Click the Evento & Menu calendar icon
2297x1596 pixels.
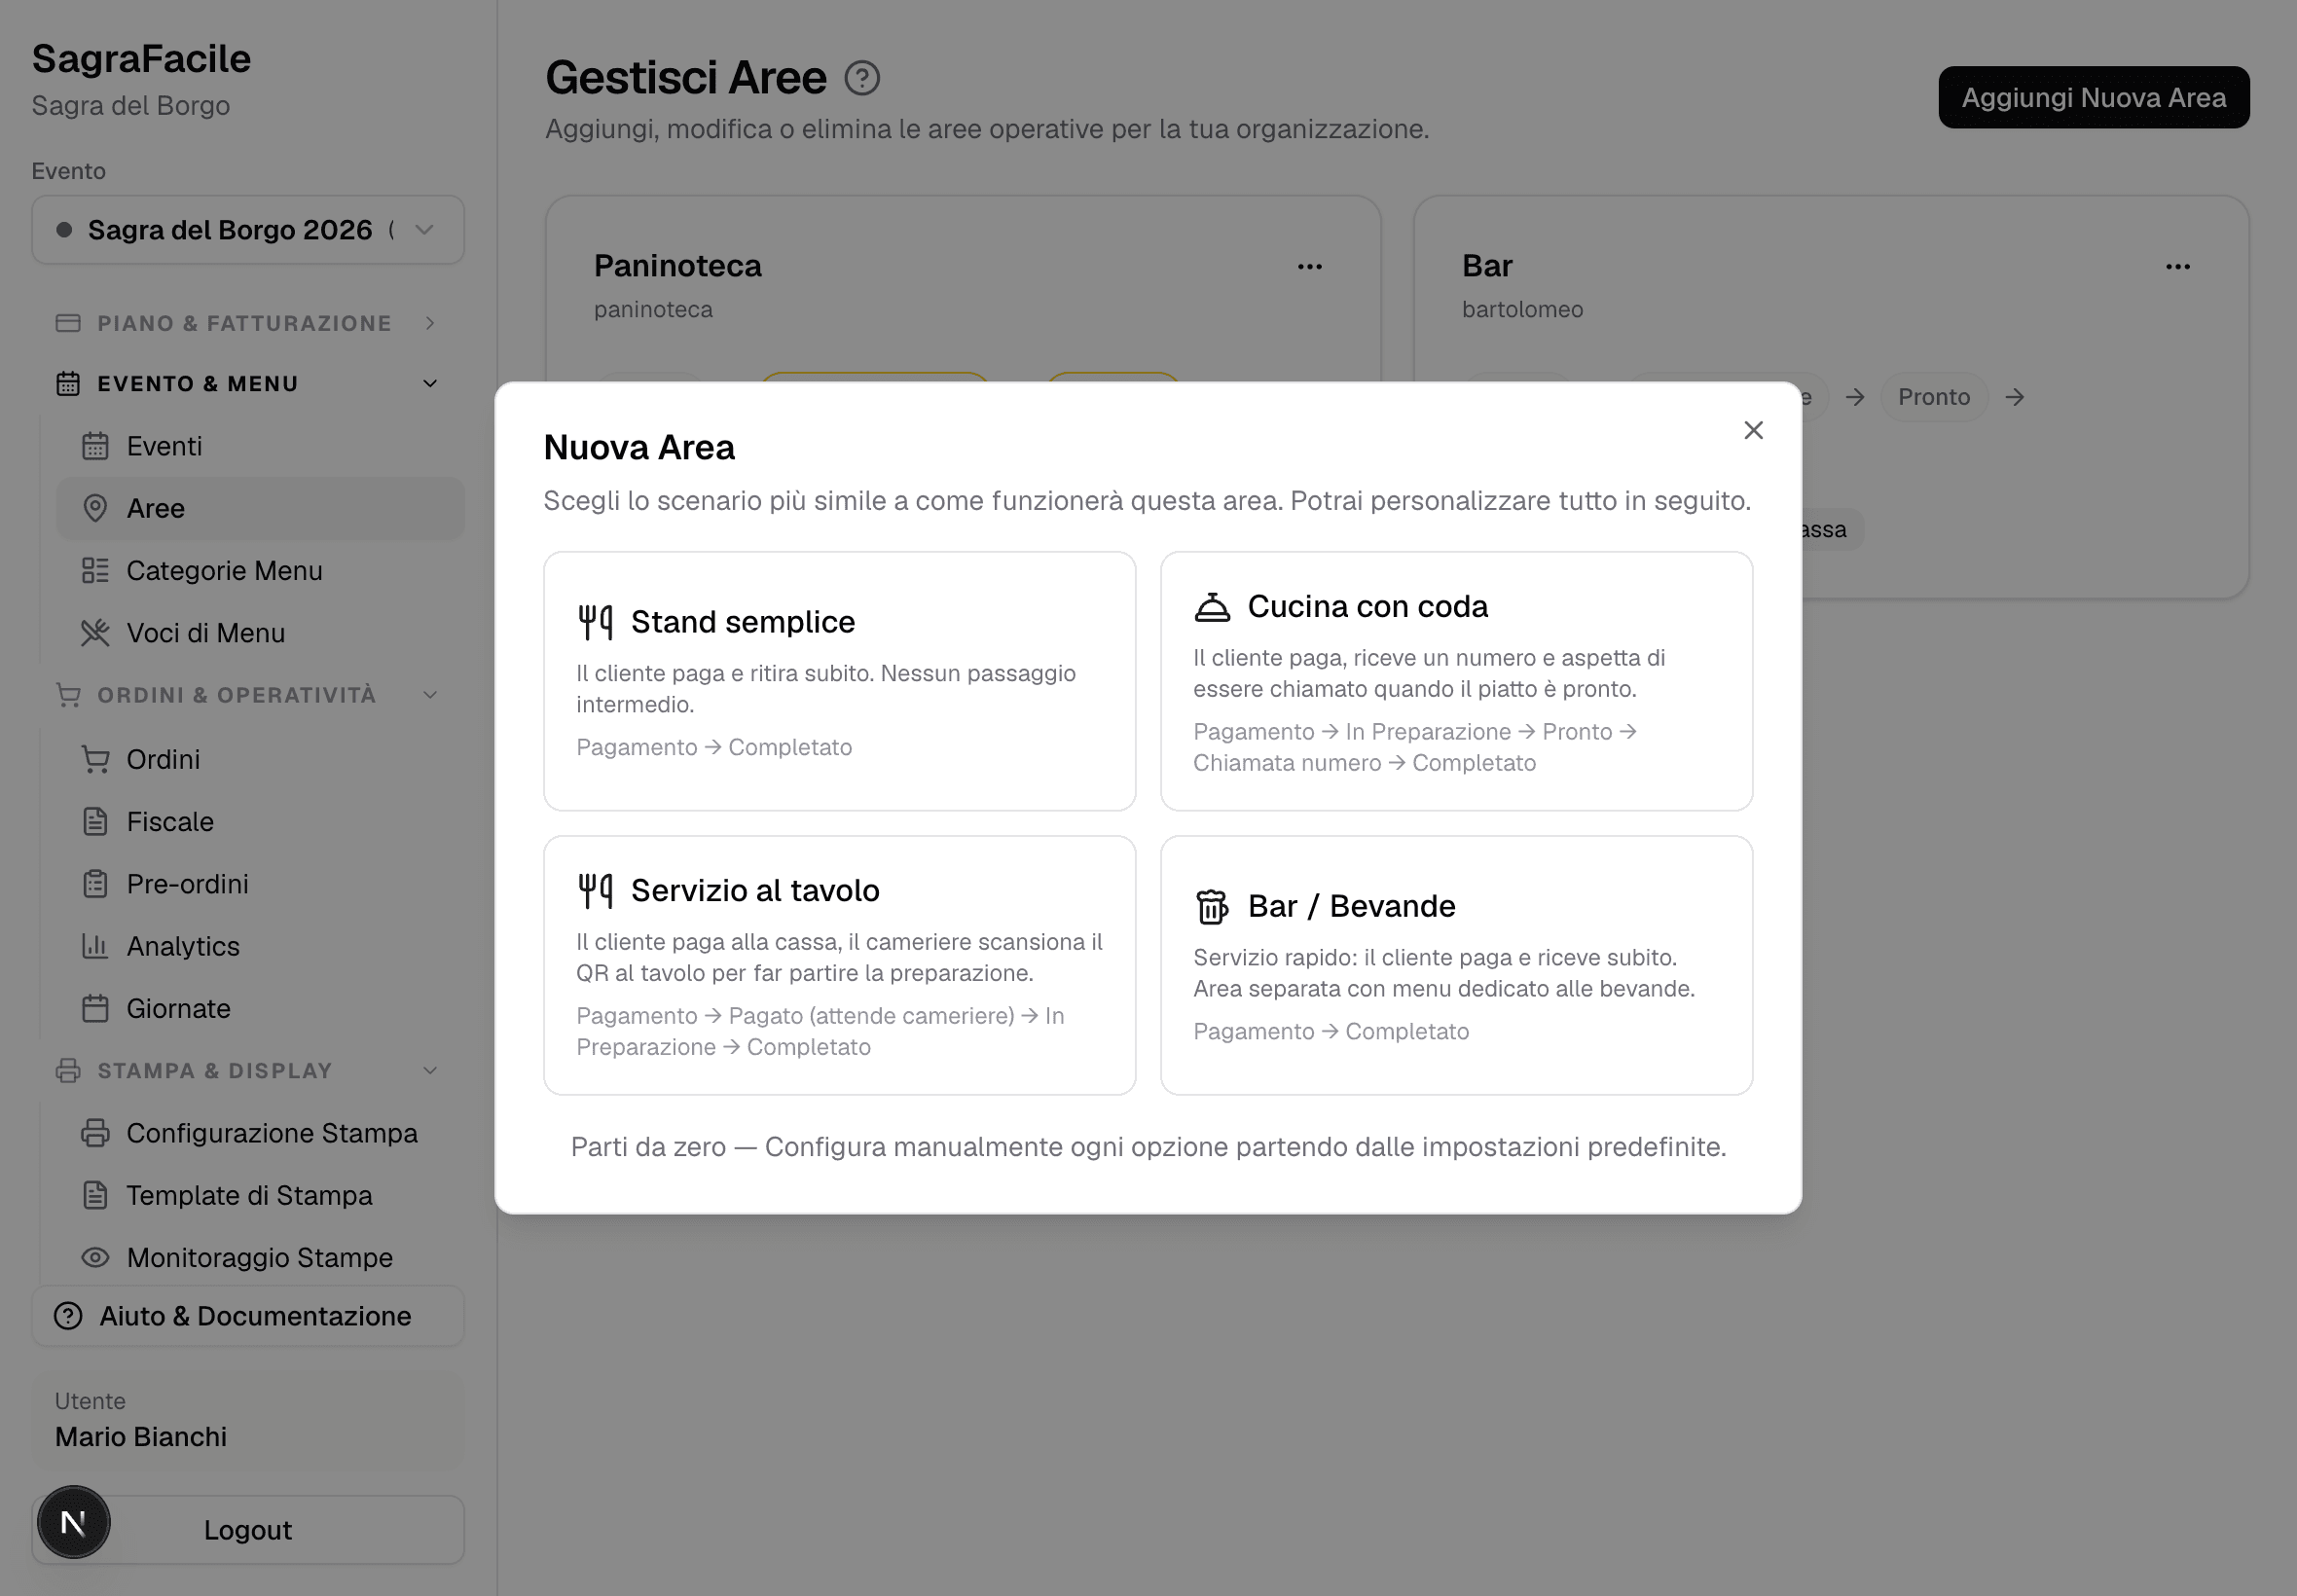(68, 384)
